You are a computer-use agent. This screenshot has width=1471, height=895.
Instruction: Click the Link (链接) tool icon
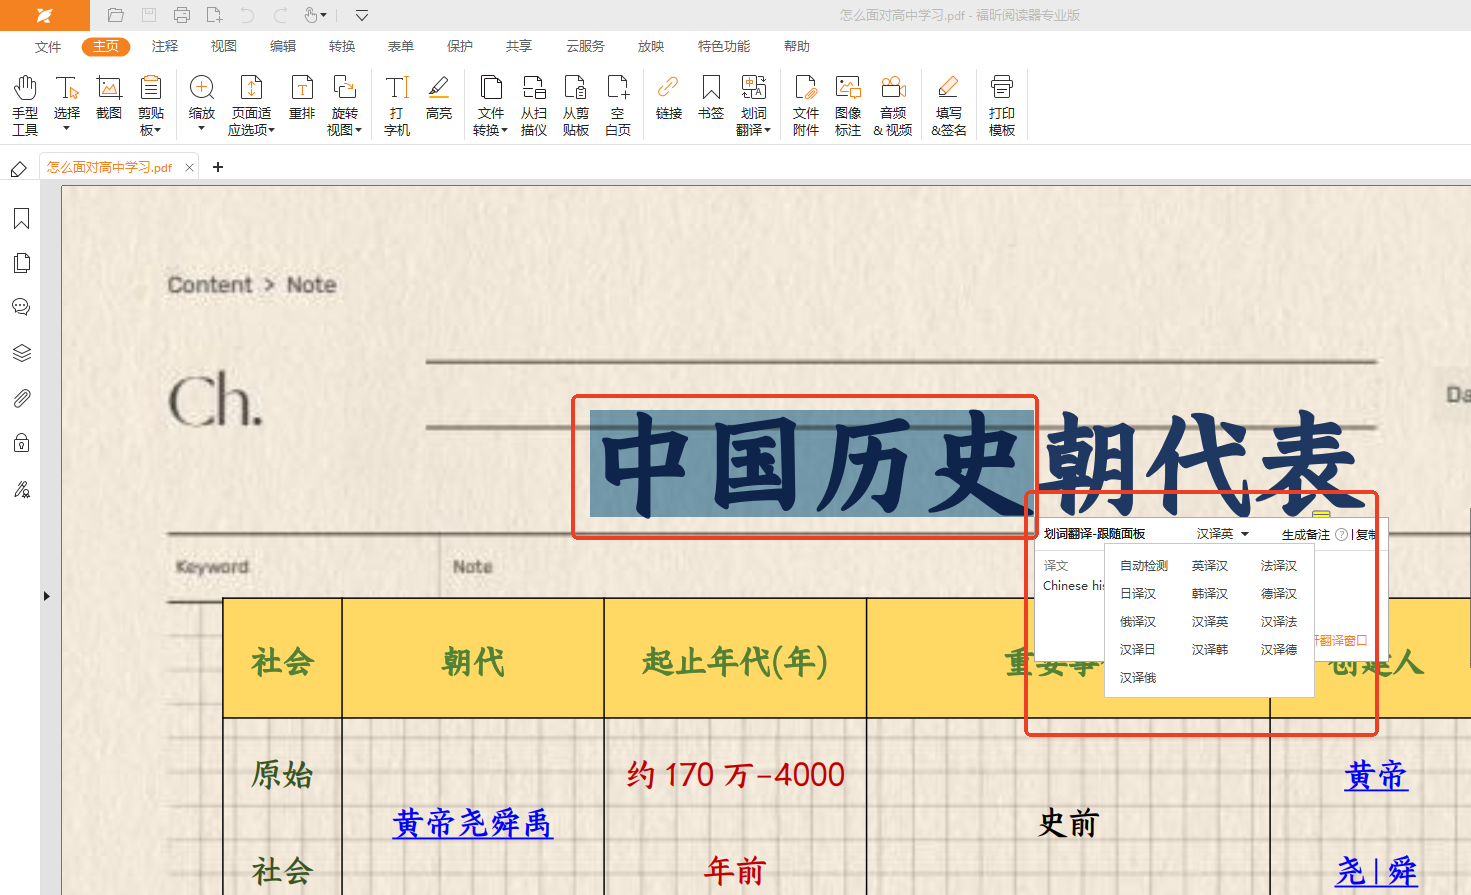tap(668, 98)
